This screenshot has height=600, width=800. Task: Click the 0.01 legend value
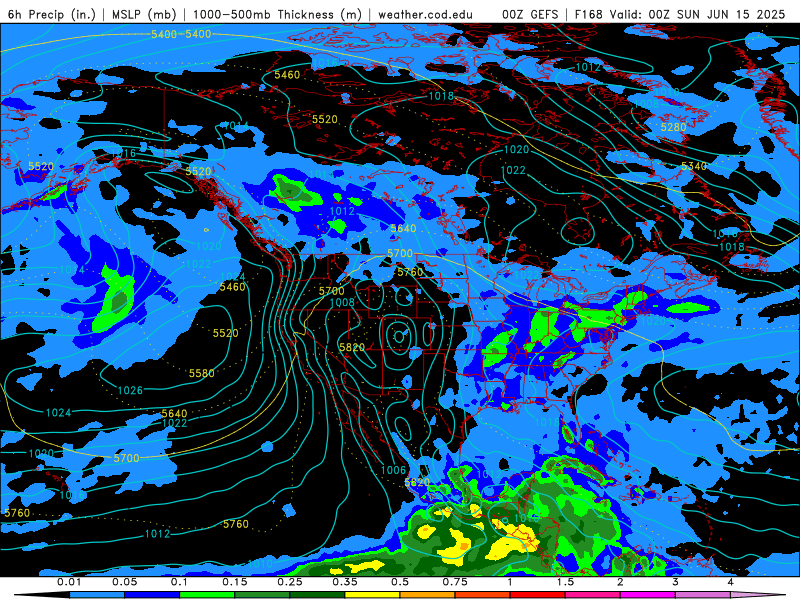[69, 582]
